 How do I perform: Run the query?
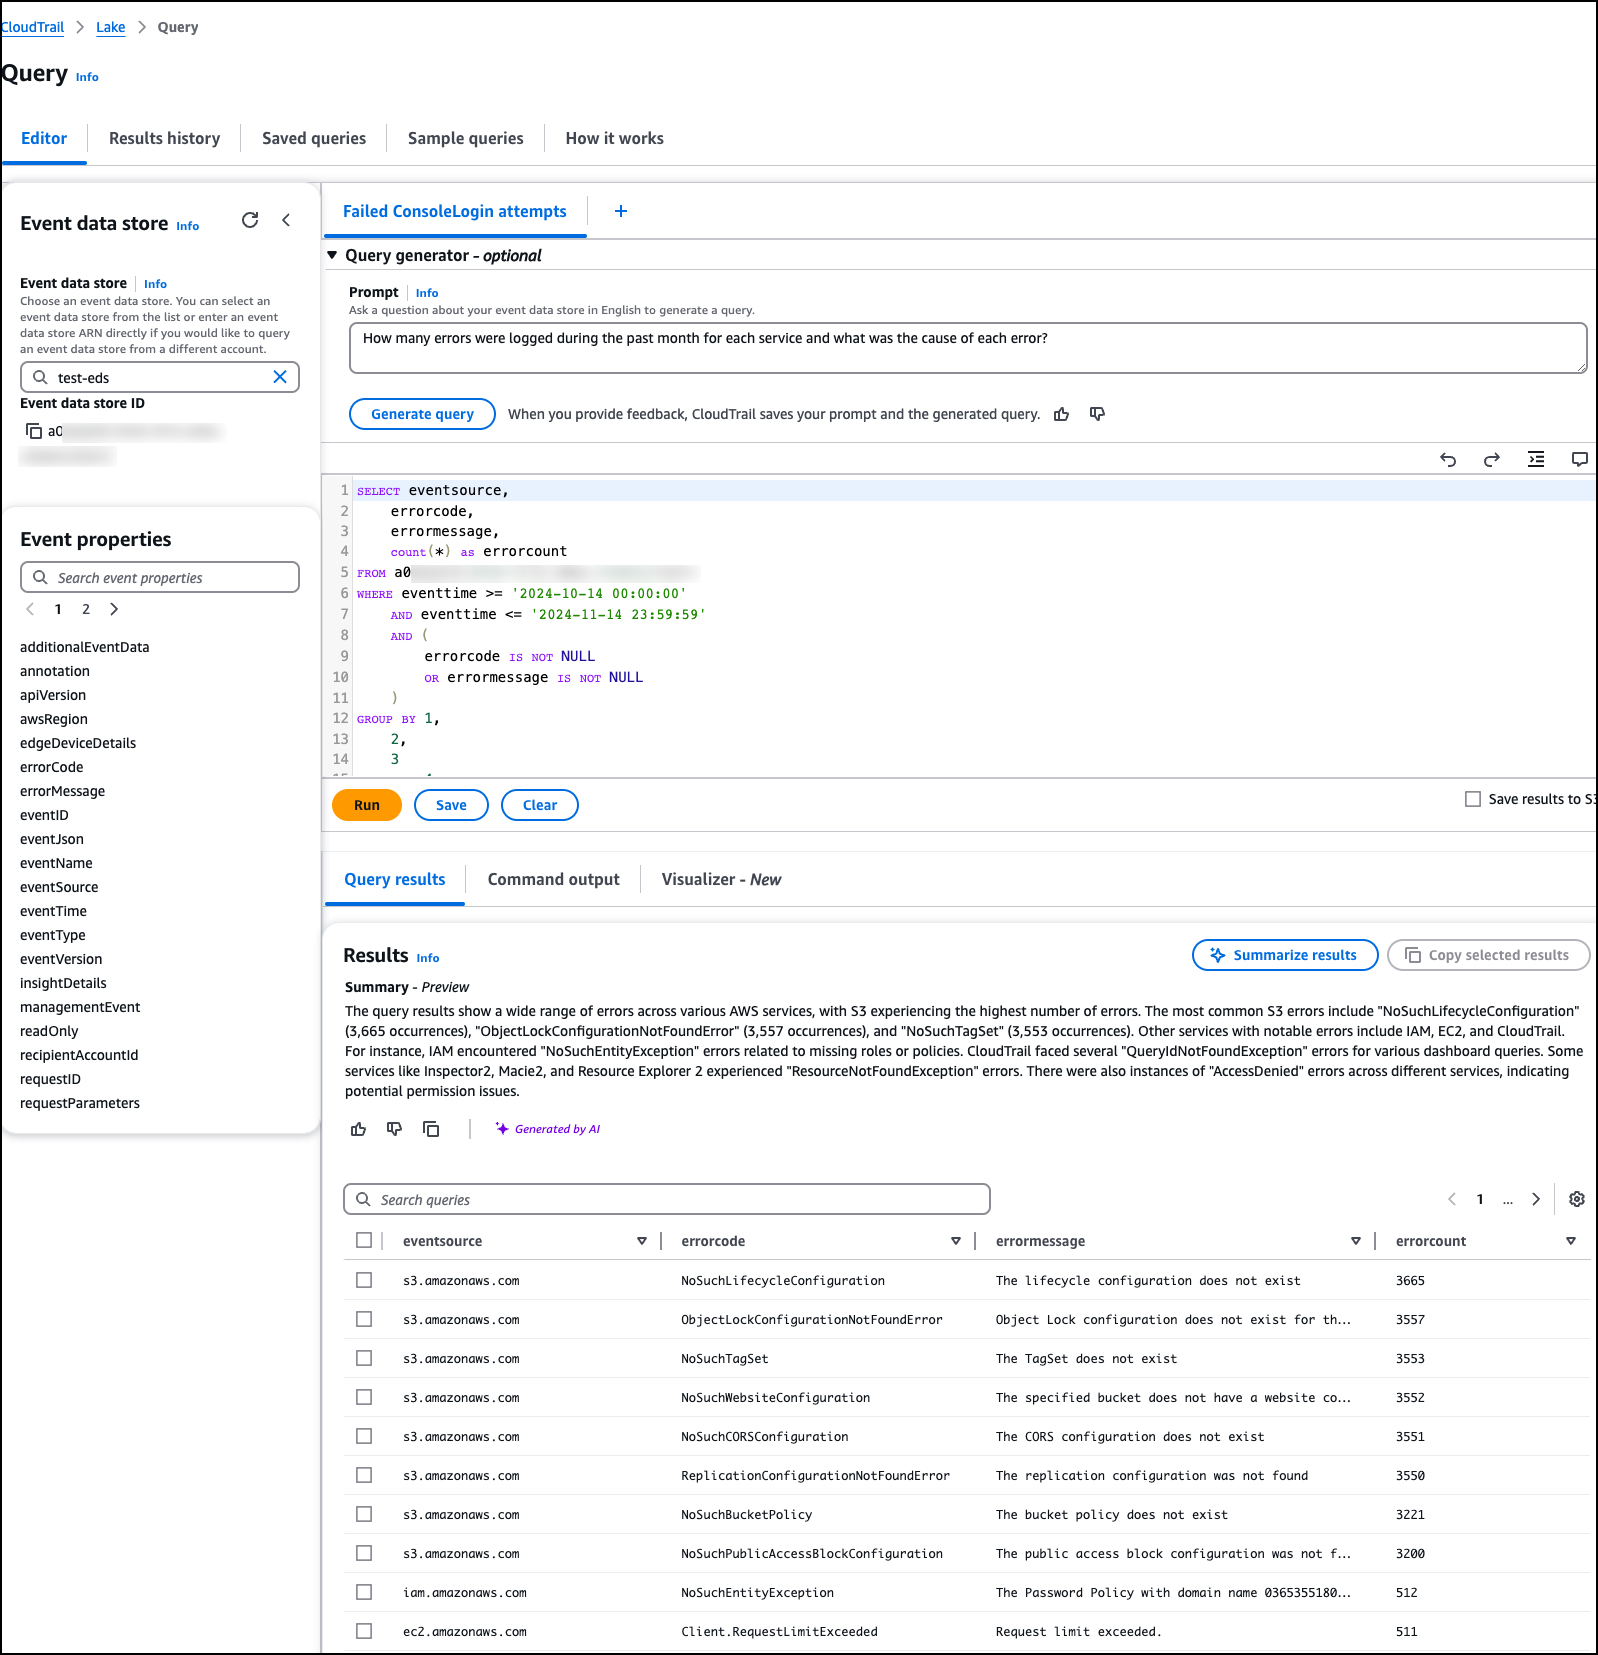[367, 805]
